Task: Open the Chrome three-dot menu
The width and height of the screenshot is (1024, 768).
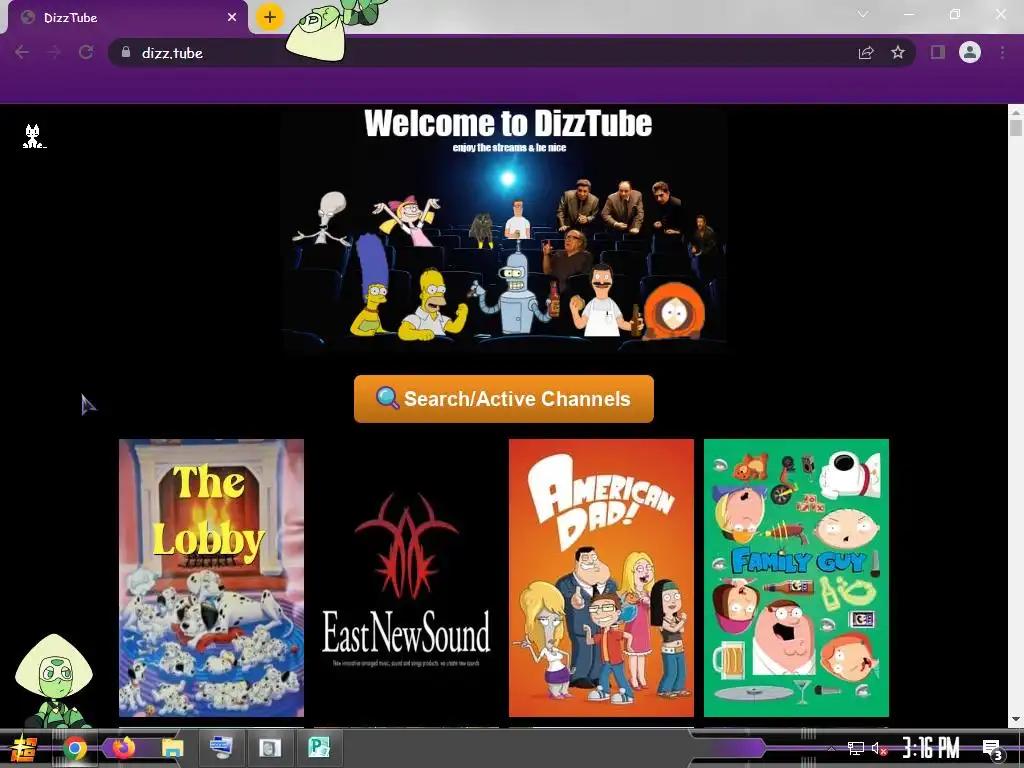Action: tap(1002, 52)
